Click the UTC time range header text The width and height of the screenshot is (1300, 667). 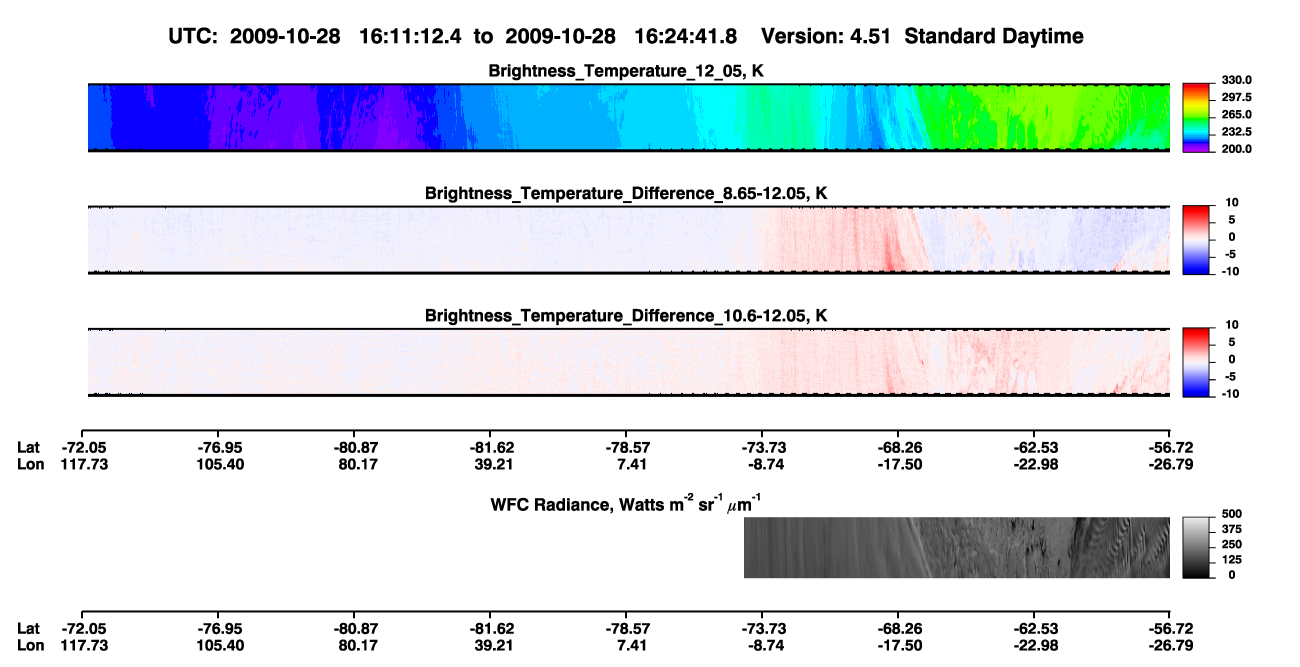pyautogui.click(x=627, y=36)
